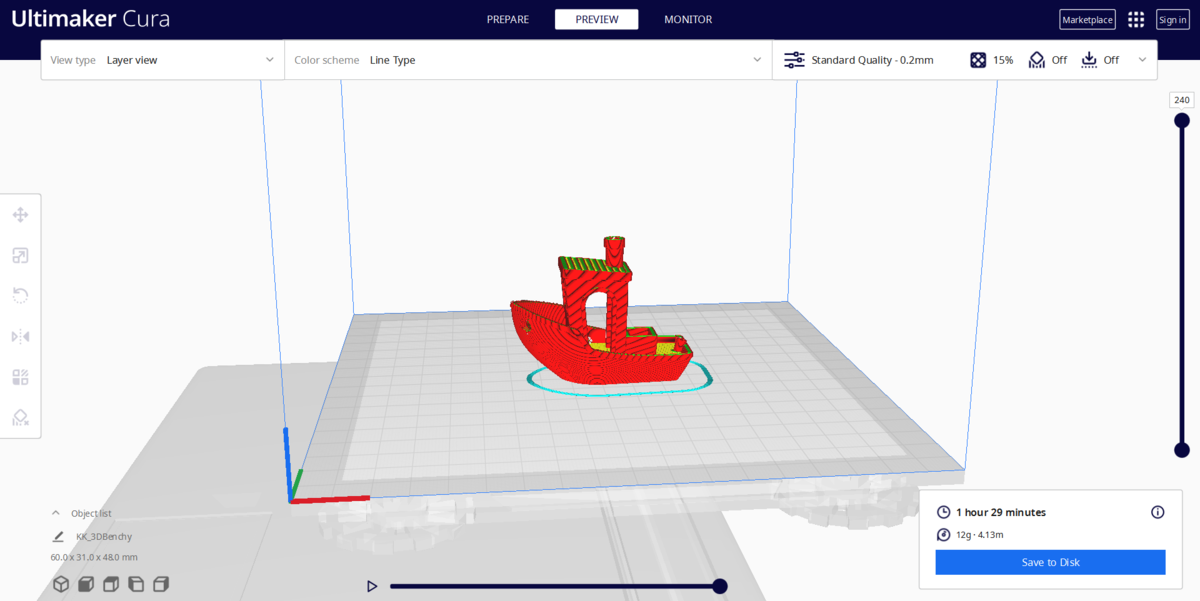The image size is (1200, 601).
Task: Switch to left side view cube icon
Action: tap(136, 584)
